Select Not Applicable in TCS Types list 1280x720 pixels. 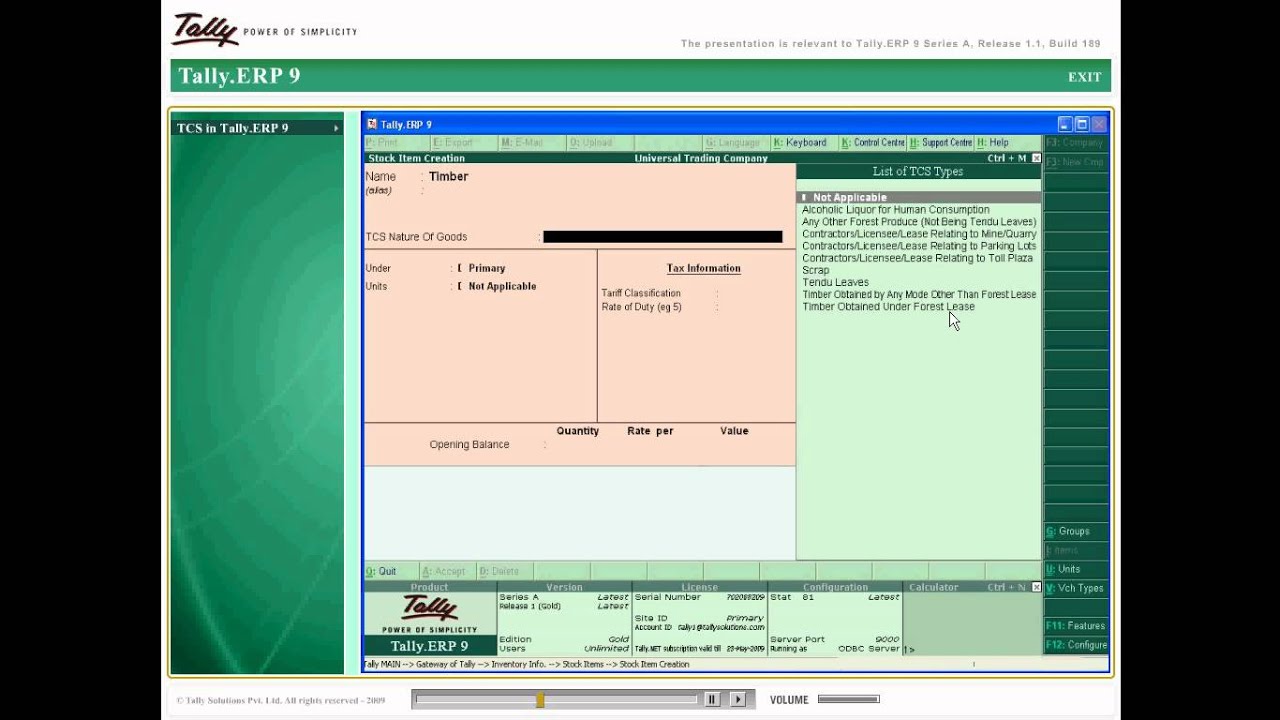918,198
